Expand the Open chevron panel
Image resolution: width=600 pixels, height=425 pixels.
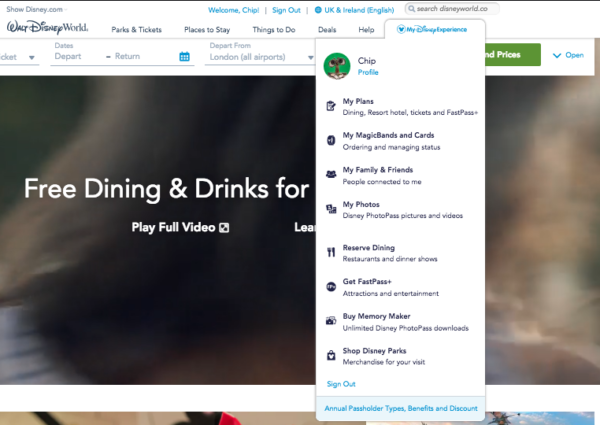click(x=567, y=55)
